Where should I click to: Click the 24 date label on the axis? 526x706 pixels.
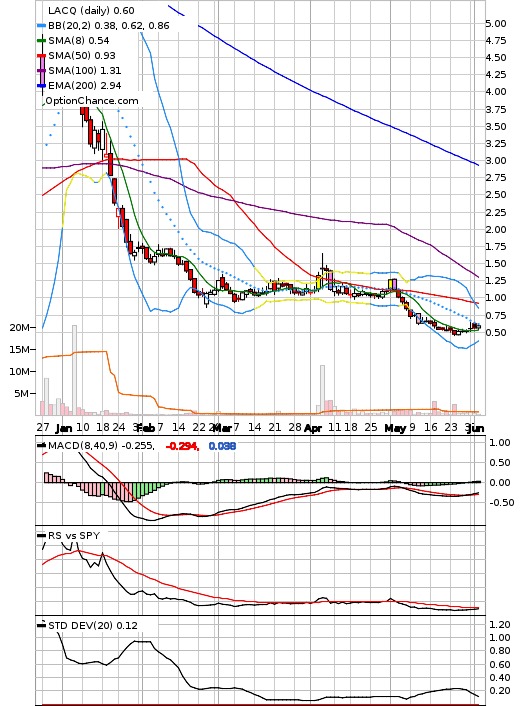click(x=118, y=427)
